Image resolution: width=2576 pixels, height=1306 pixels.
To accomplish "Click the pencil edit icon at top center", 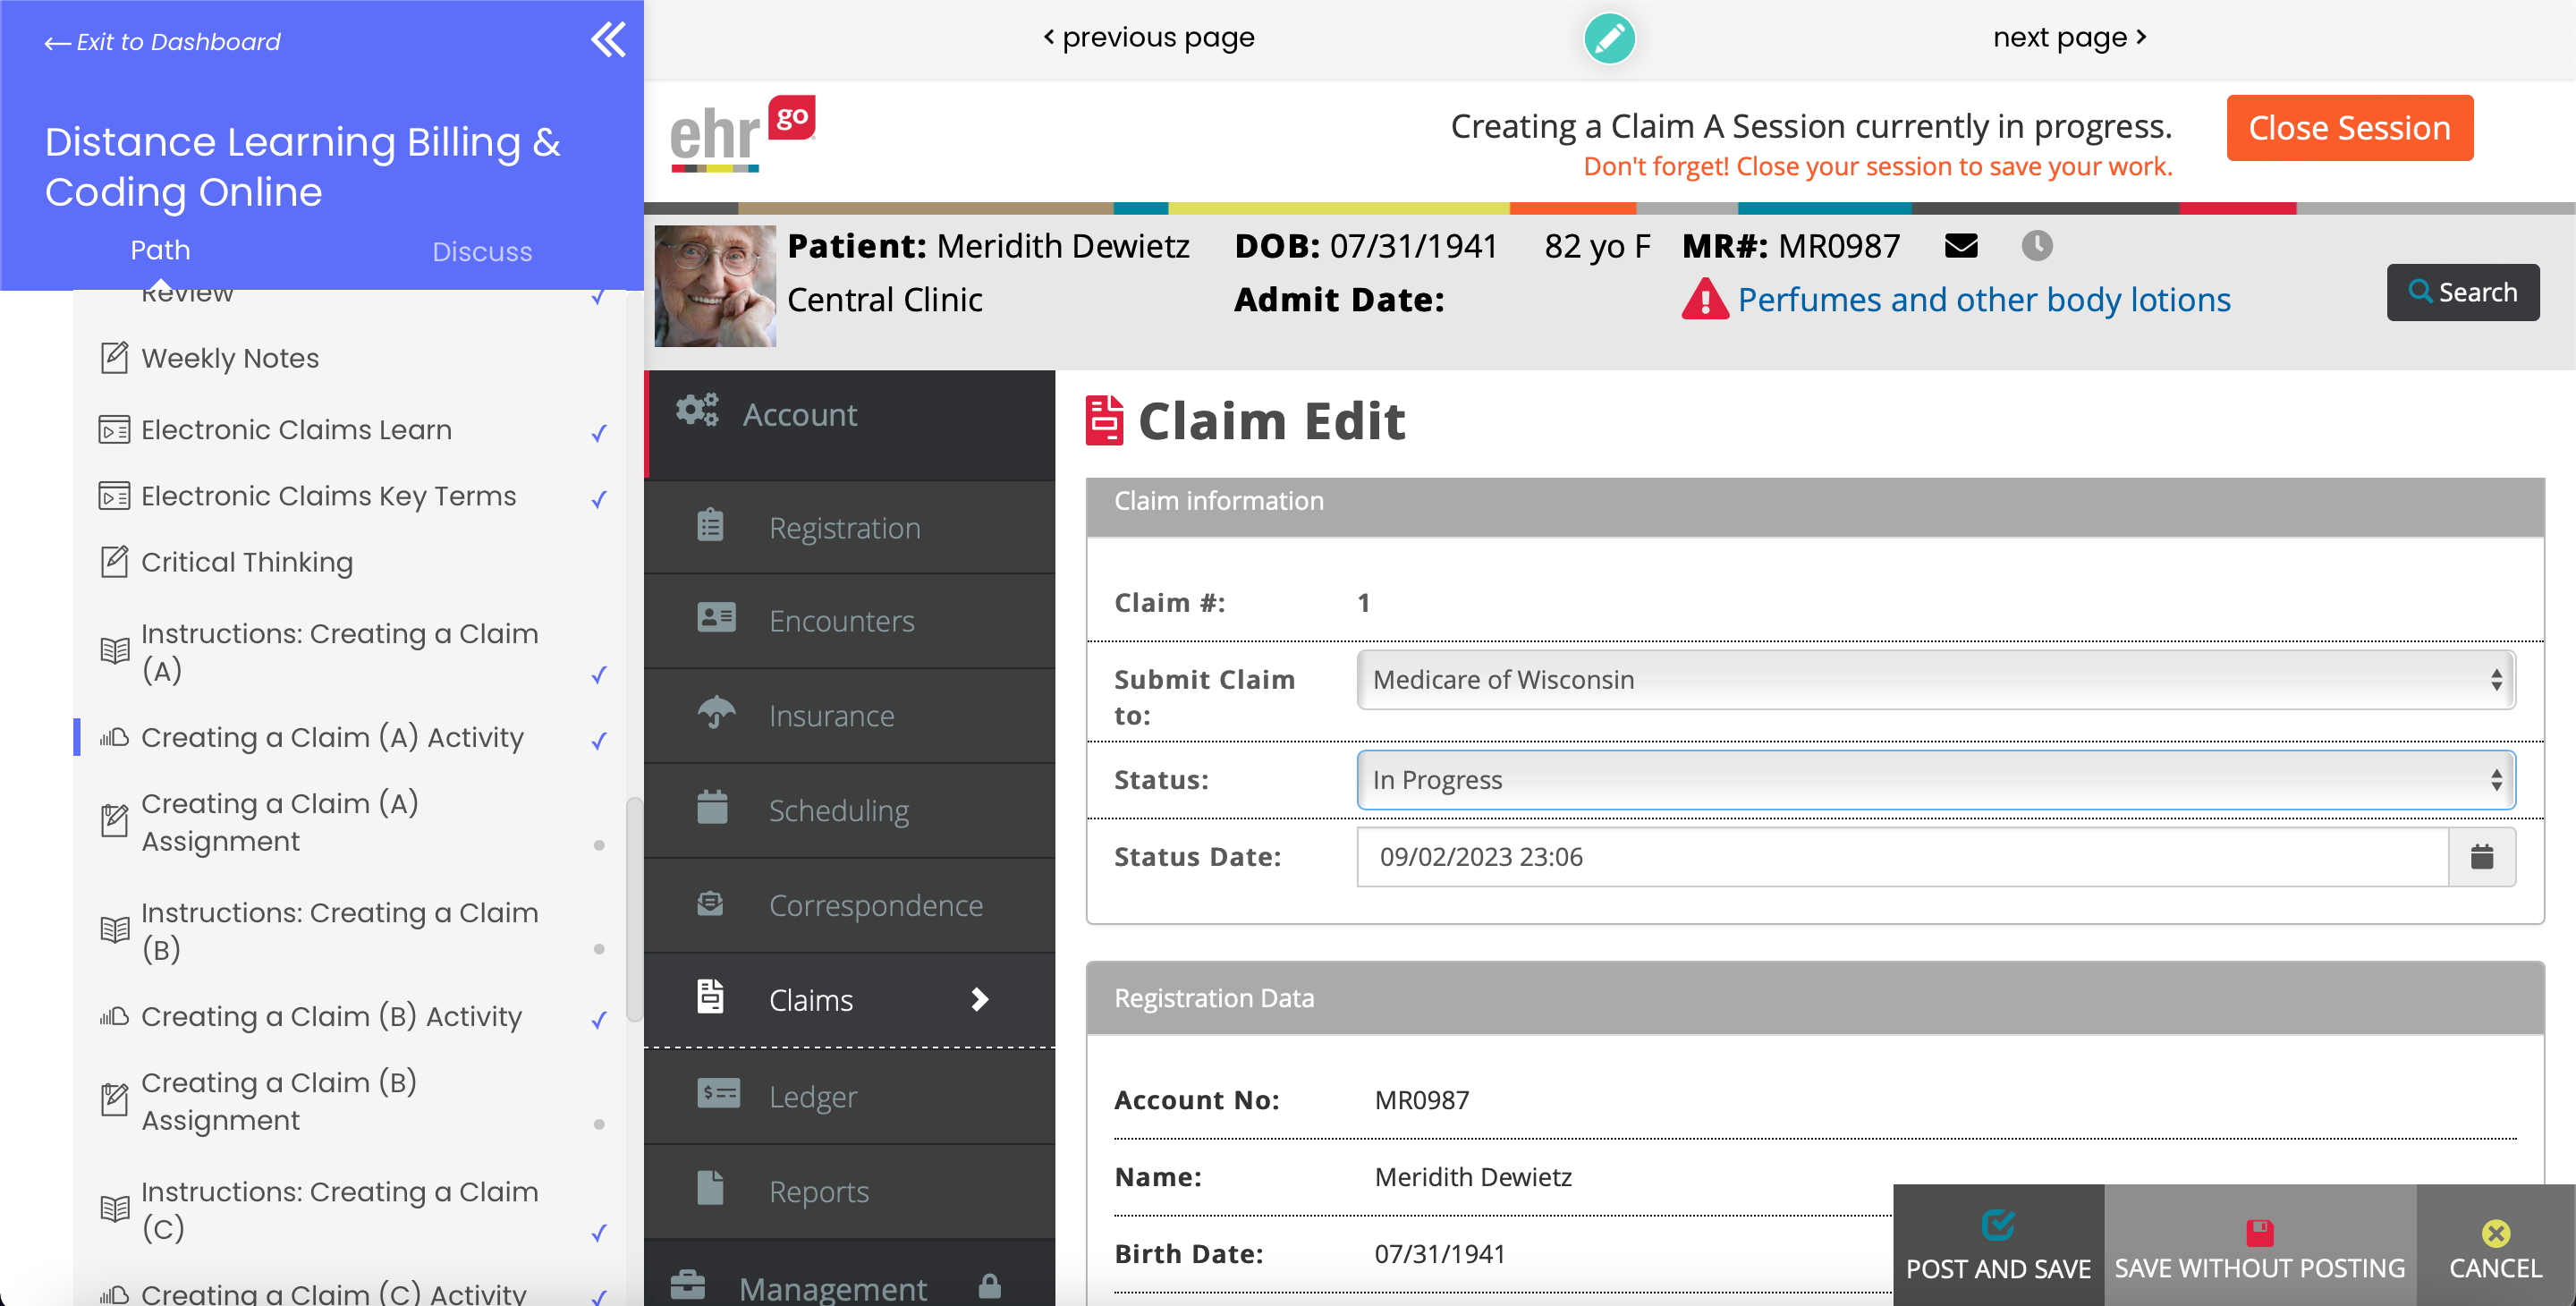I will [1610, 38].
